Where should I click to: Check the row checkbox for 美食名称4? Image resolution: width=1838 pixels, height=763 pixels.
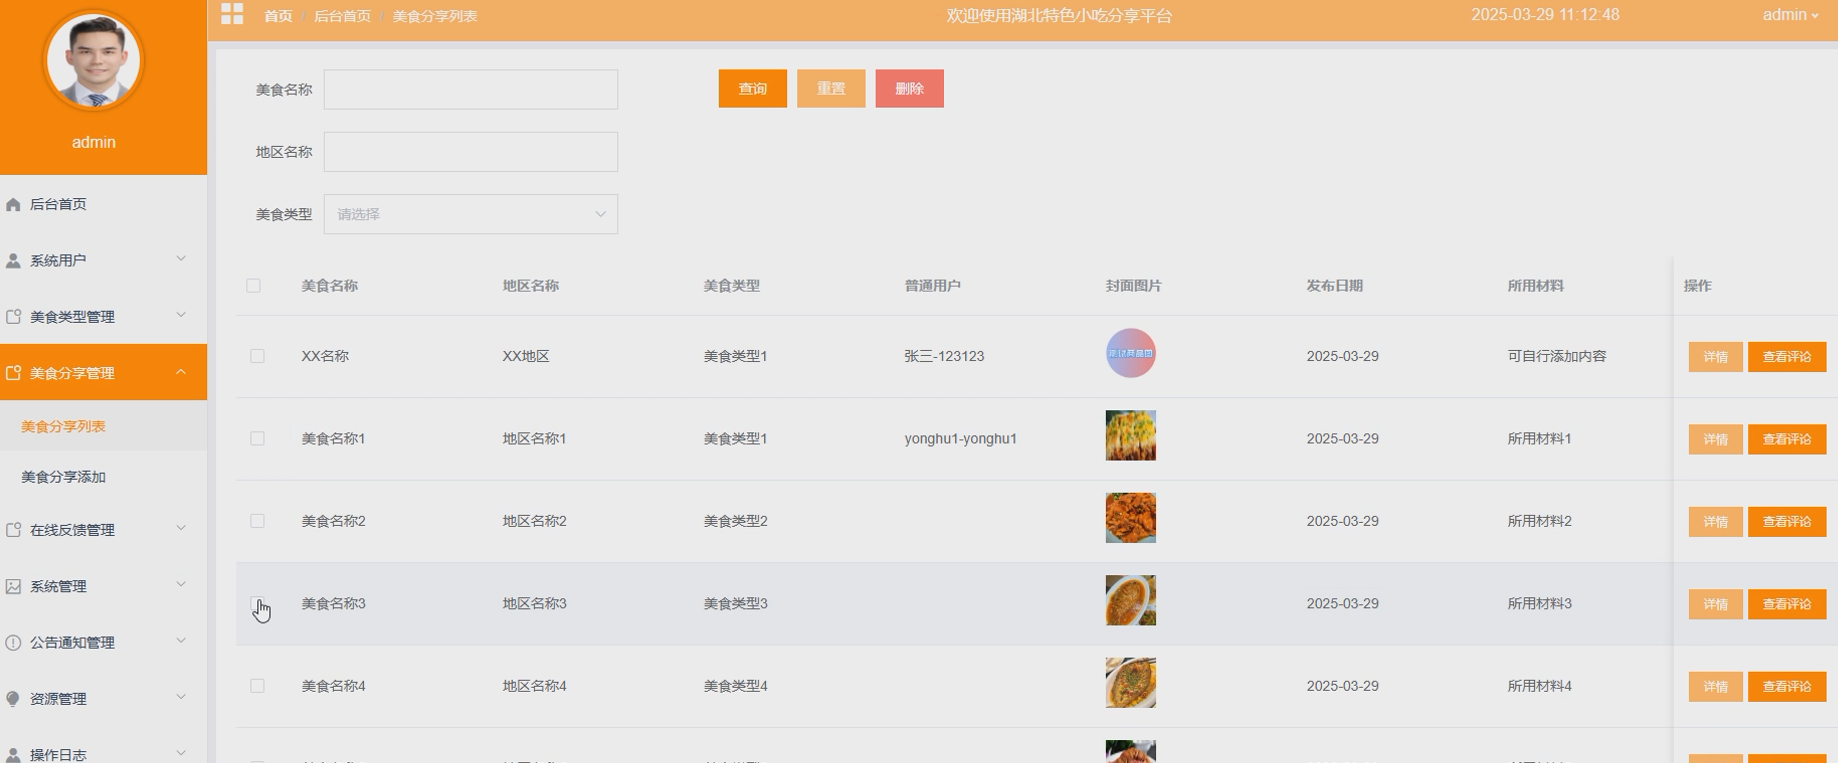click(257, 686)
